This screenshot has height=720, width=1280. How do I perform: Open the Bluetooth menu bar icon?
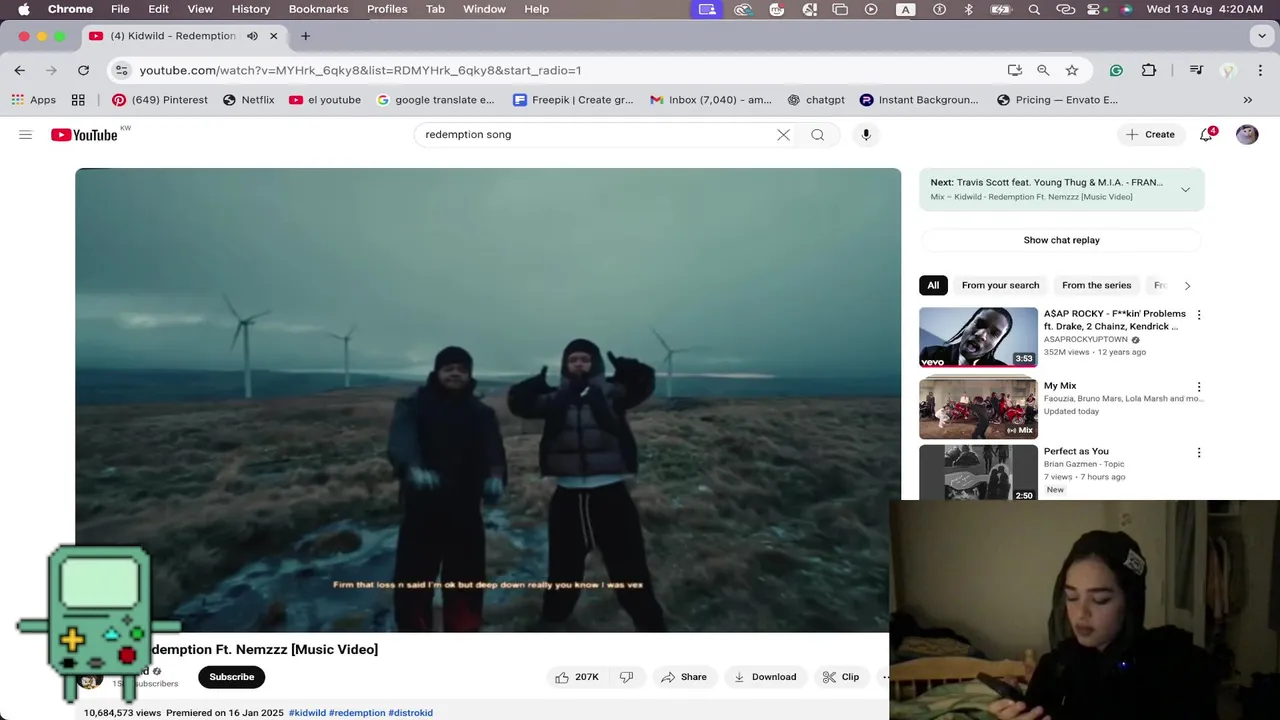click(968, 9)
